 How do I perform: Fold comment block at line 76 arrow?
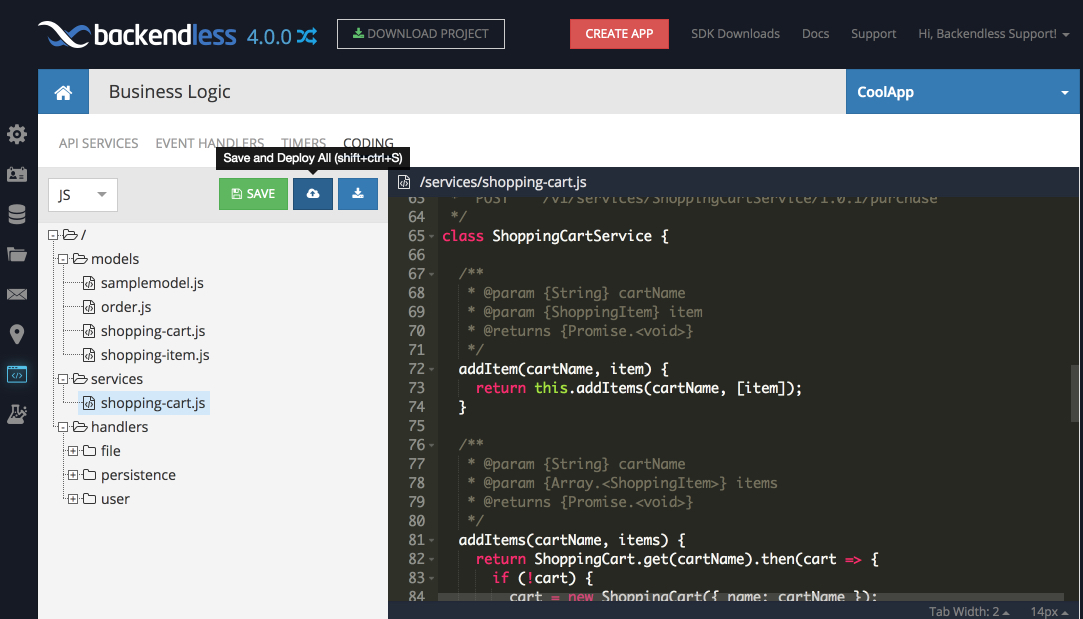432,446
